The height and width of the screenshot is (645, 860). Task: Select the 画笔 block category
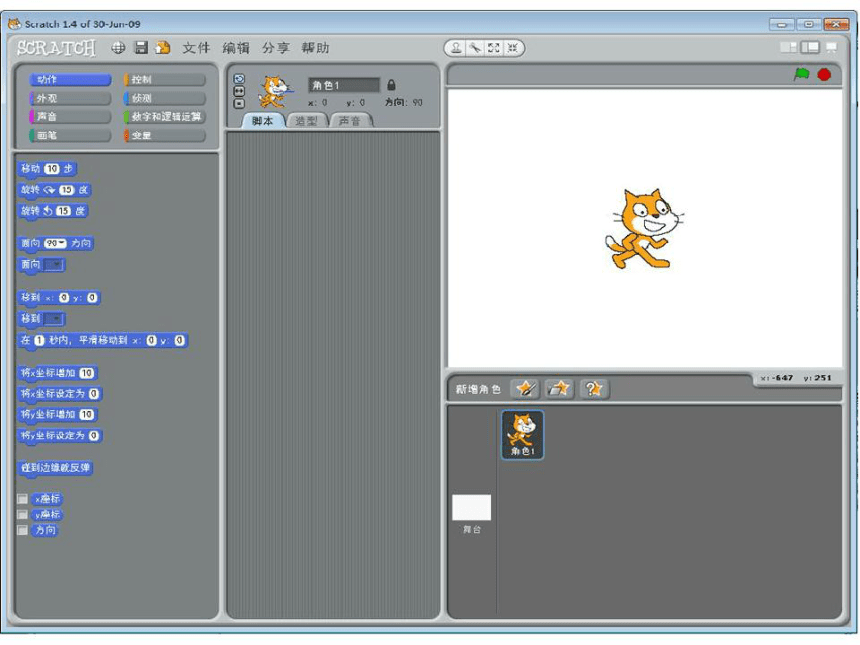[x=70, y=135]
